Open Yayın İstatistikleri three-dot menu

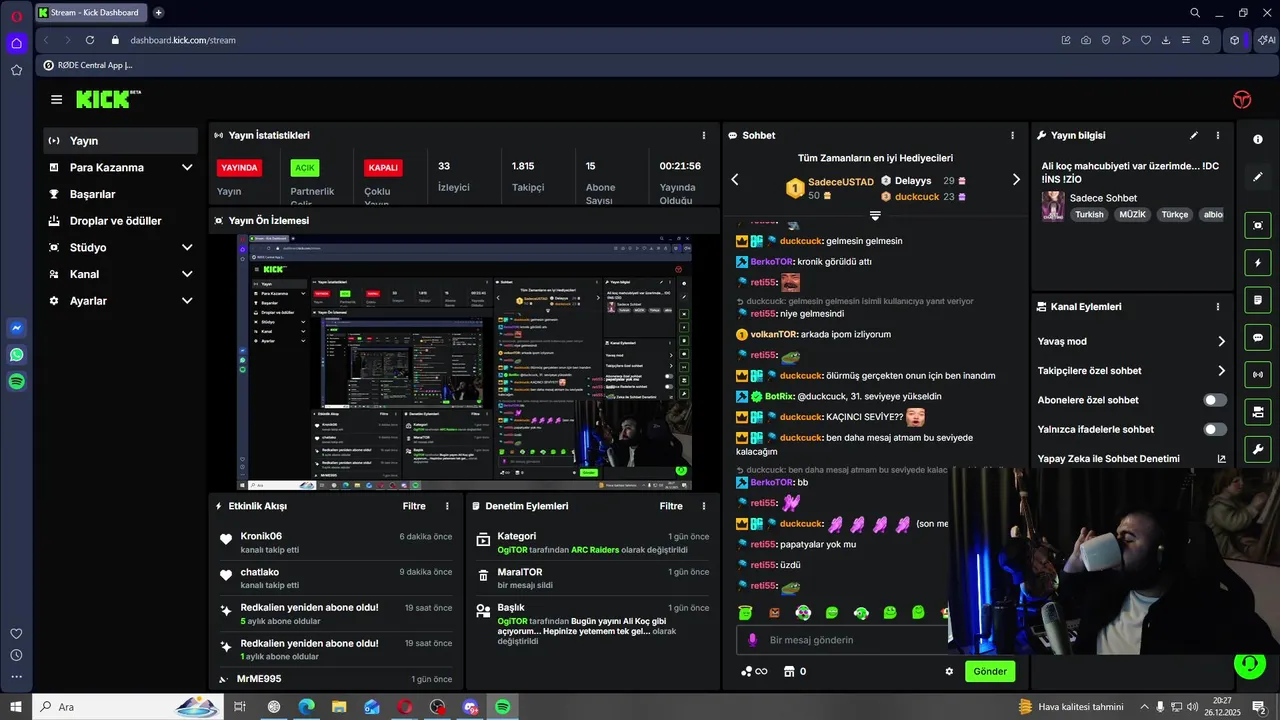704,135
